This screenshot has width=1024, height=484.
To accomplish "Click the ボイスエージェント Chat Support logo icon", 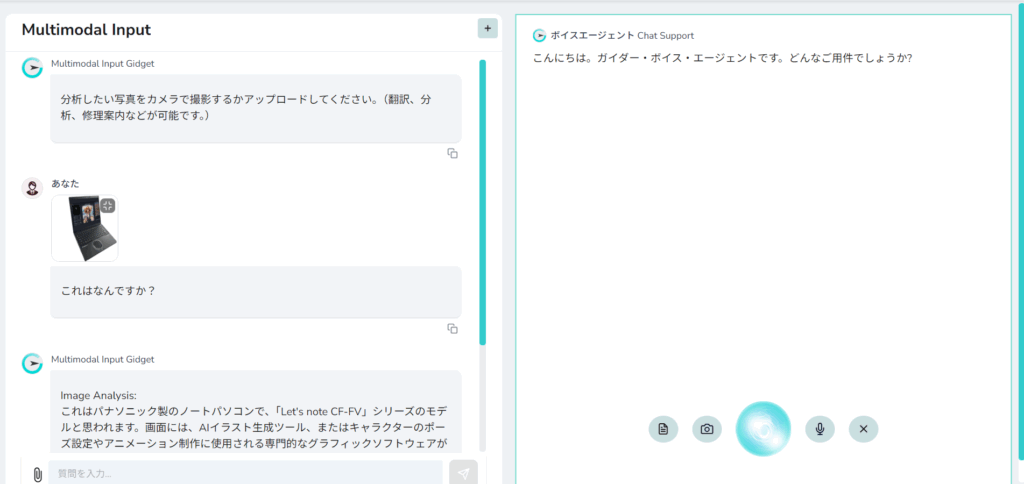I will [x=539, y=36].
